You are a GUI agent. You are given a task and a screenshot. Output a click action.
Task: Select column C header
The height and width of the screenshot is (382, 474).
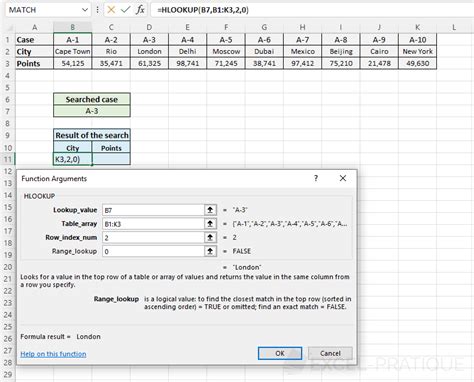point(111,27)
